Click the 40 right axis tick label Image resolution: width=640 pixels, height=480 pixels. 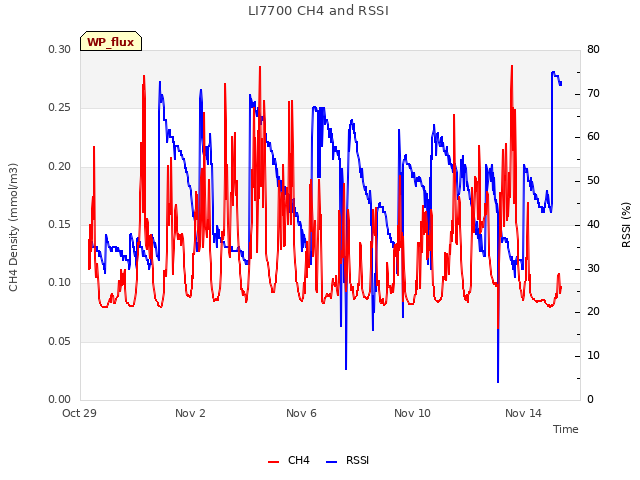tap(593, 224)
